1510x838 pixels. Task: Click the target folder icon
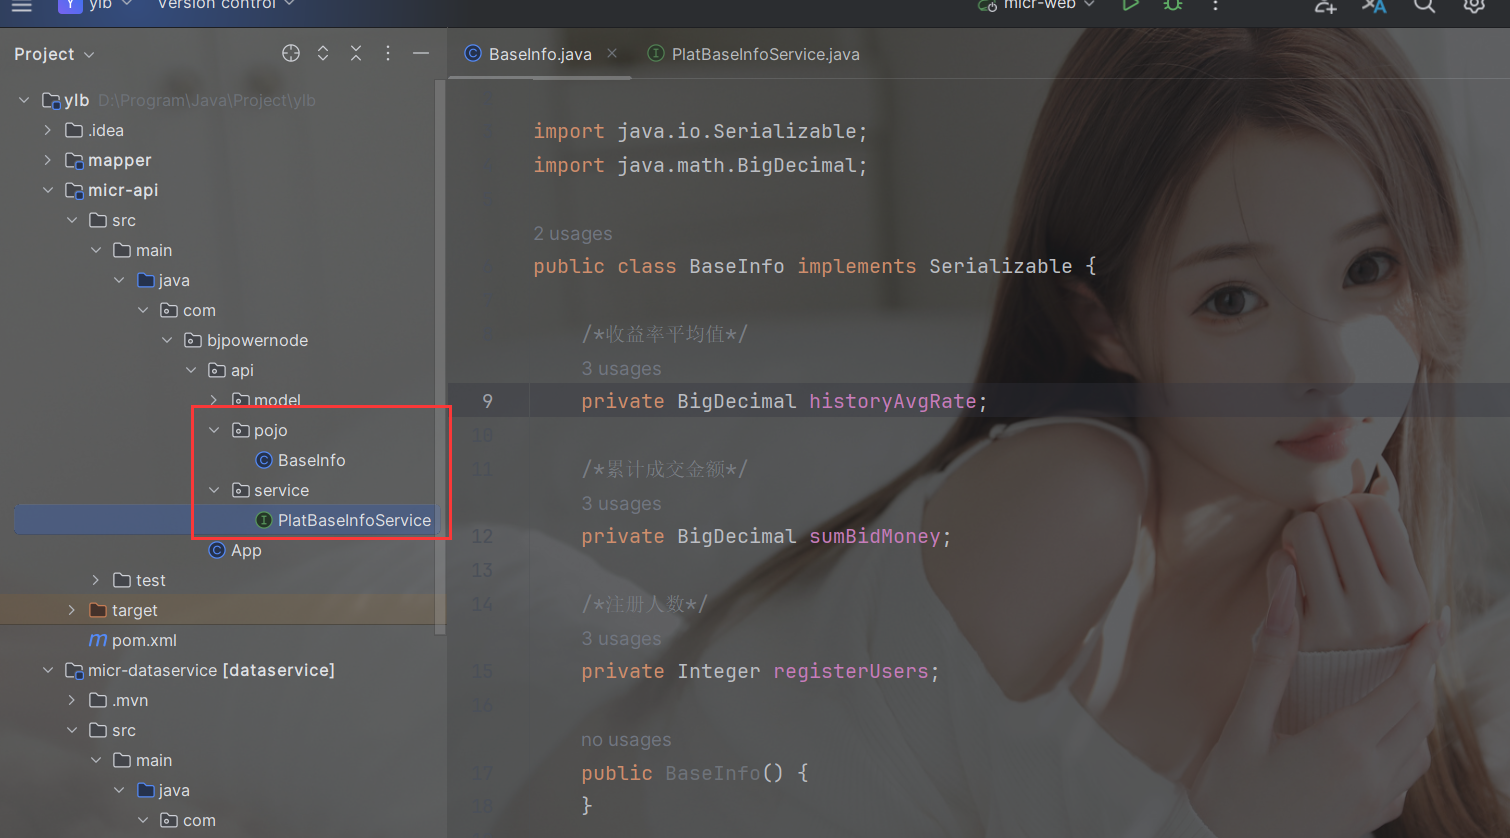tap(98, 610)
